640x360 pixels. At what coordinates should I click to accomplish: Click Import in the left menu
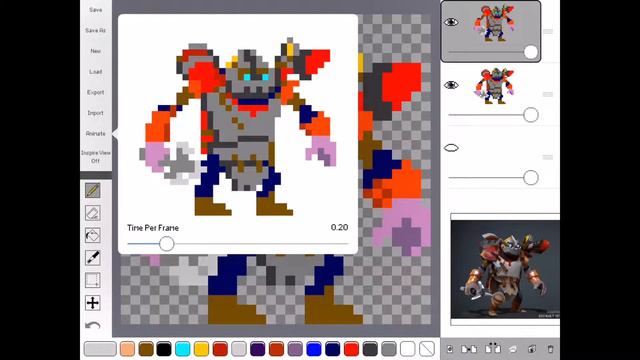coord(96,113)
